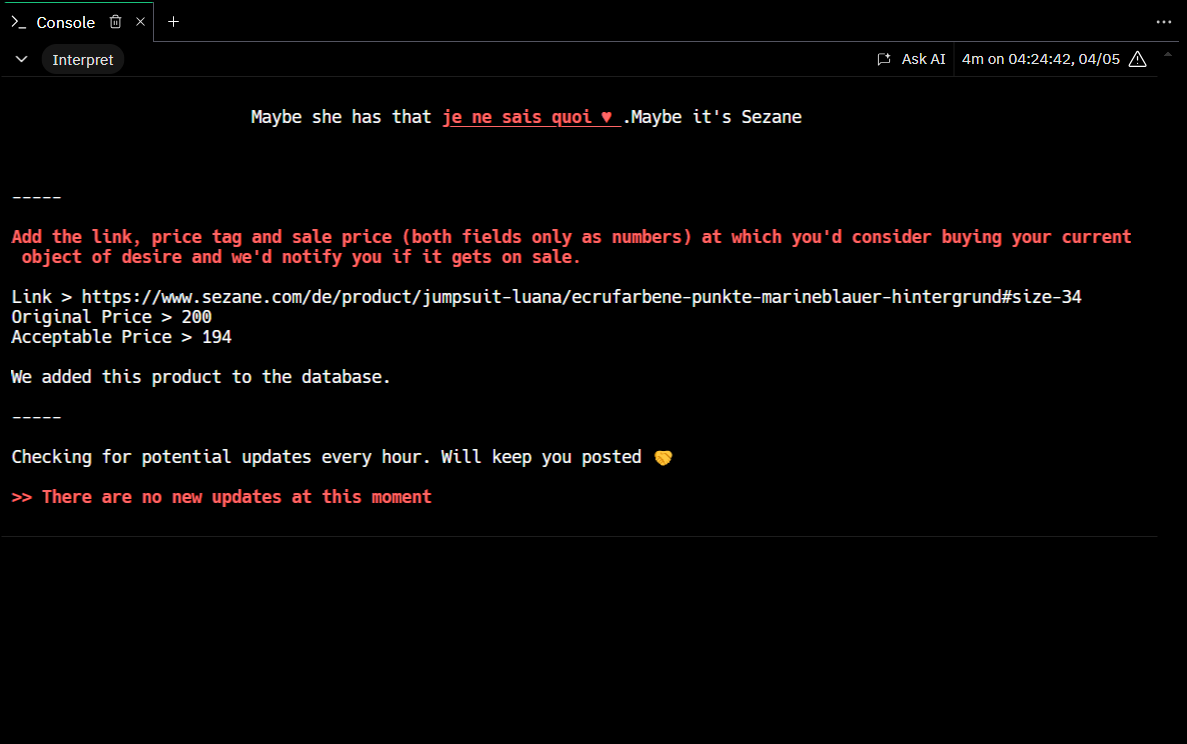1187x744 pixels.
Task: Click the handshake emoji after 'keep you posted'
Action: pos(663,457)
